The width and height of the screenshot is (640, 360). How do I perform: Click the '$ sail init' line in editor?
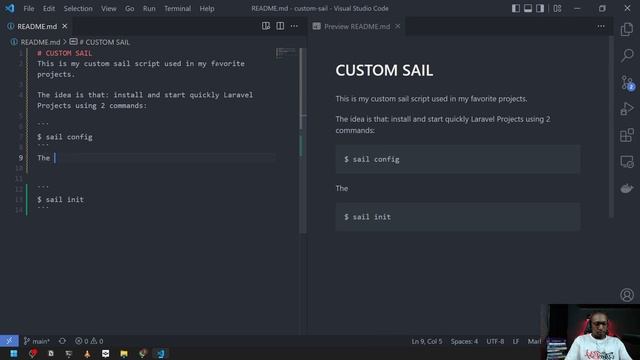pos(60,200)
